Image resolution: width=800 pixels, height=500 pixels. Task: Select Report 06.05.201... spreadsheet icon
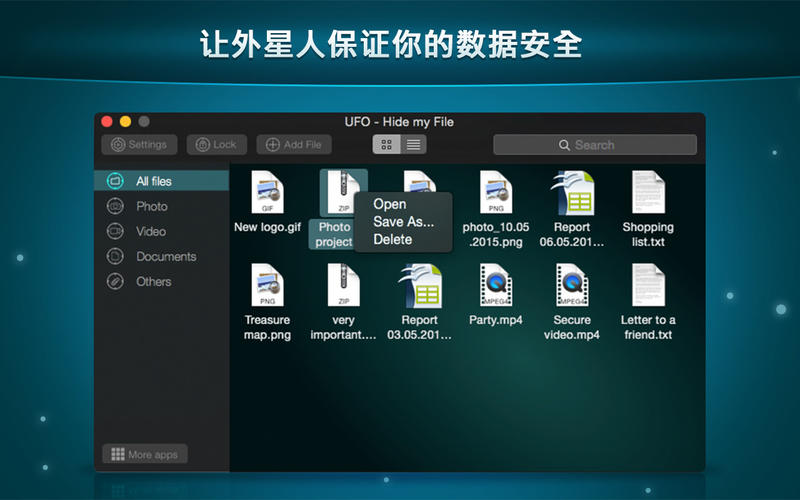[572, 192]
